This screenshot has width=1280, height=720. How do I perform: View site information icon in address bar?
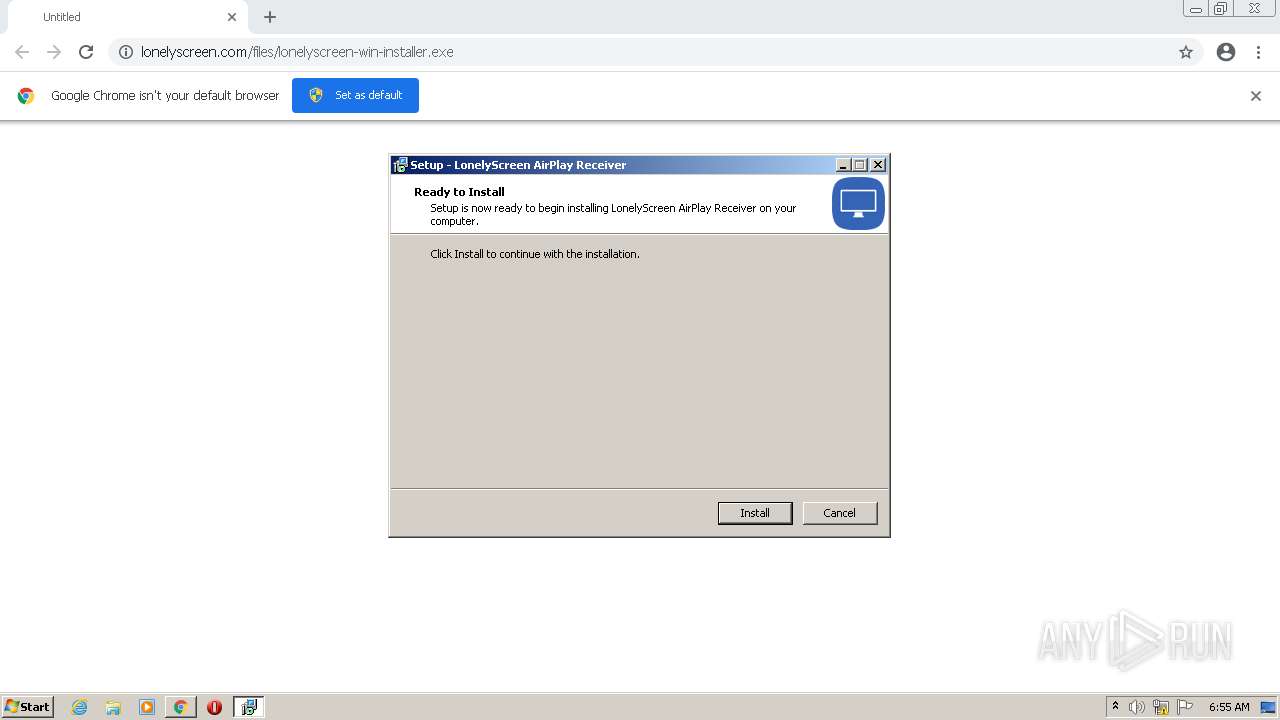coord(126,52)
